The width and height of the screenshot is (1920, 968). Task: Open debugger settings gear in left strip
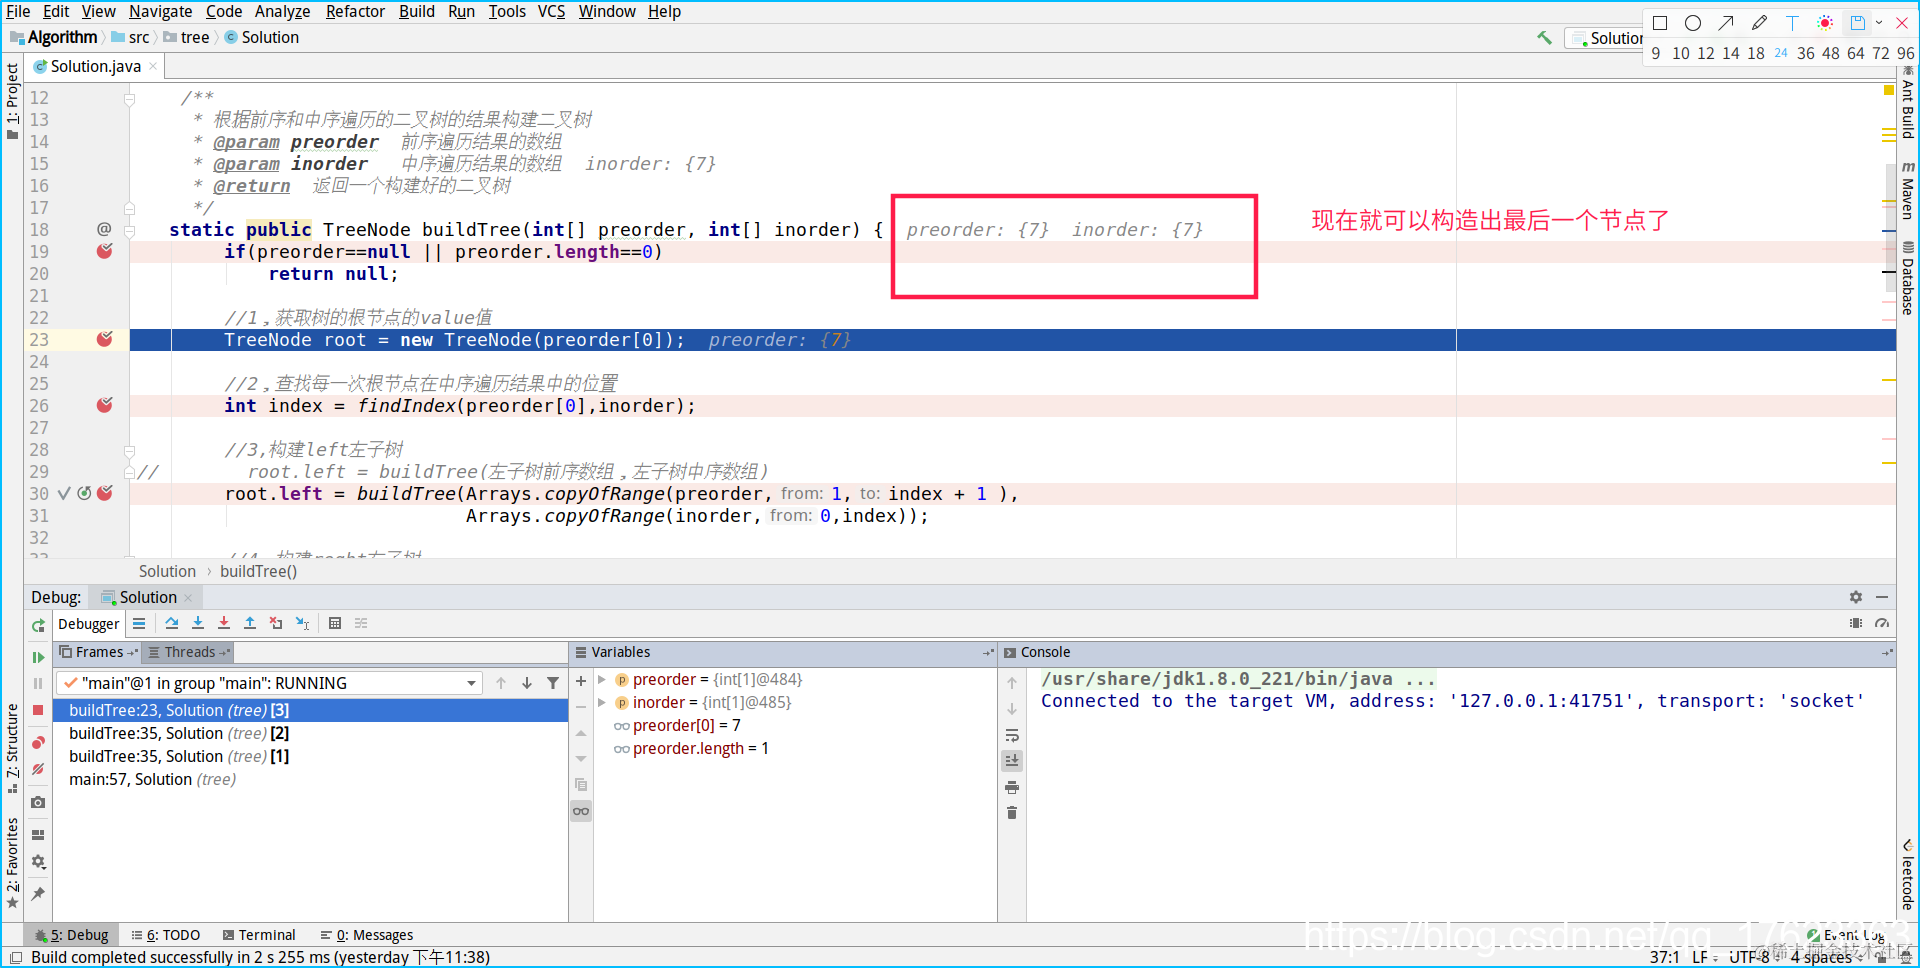click(x=38, y=862)
